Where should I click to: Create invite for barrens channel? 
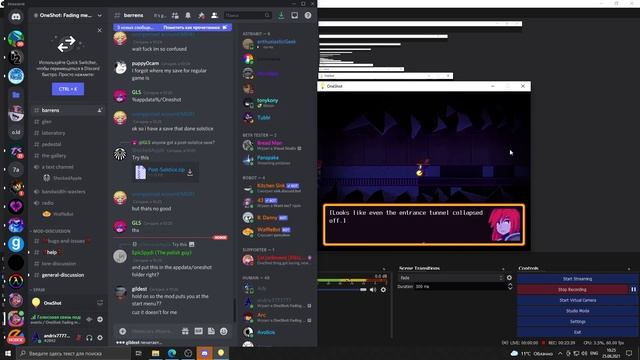click(100, 110)
